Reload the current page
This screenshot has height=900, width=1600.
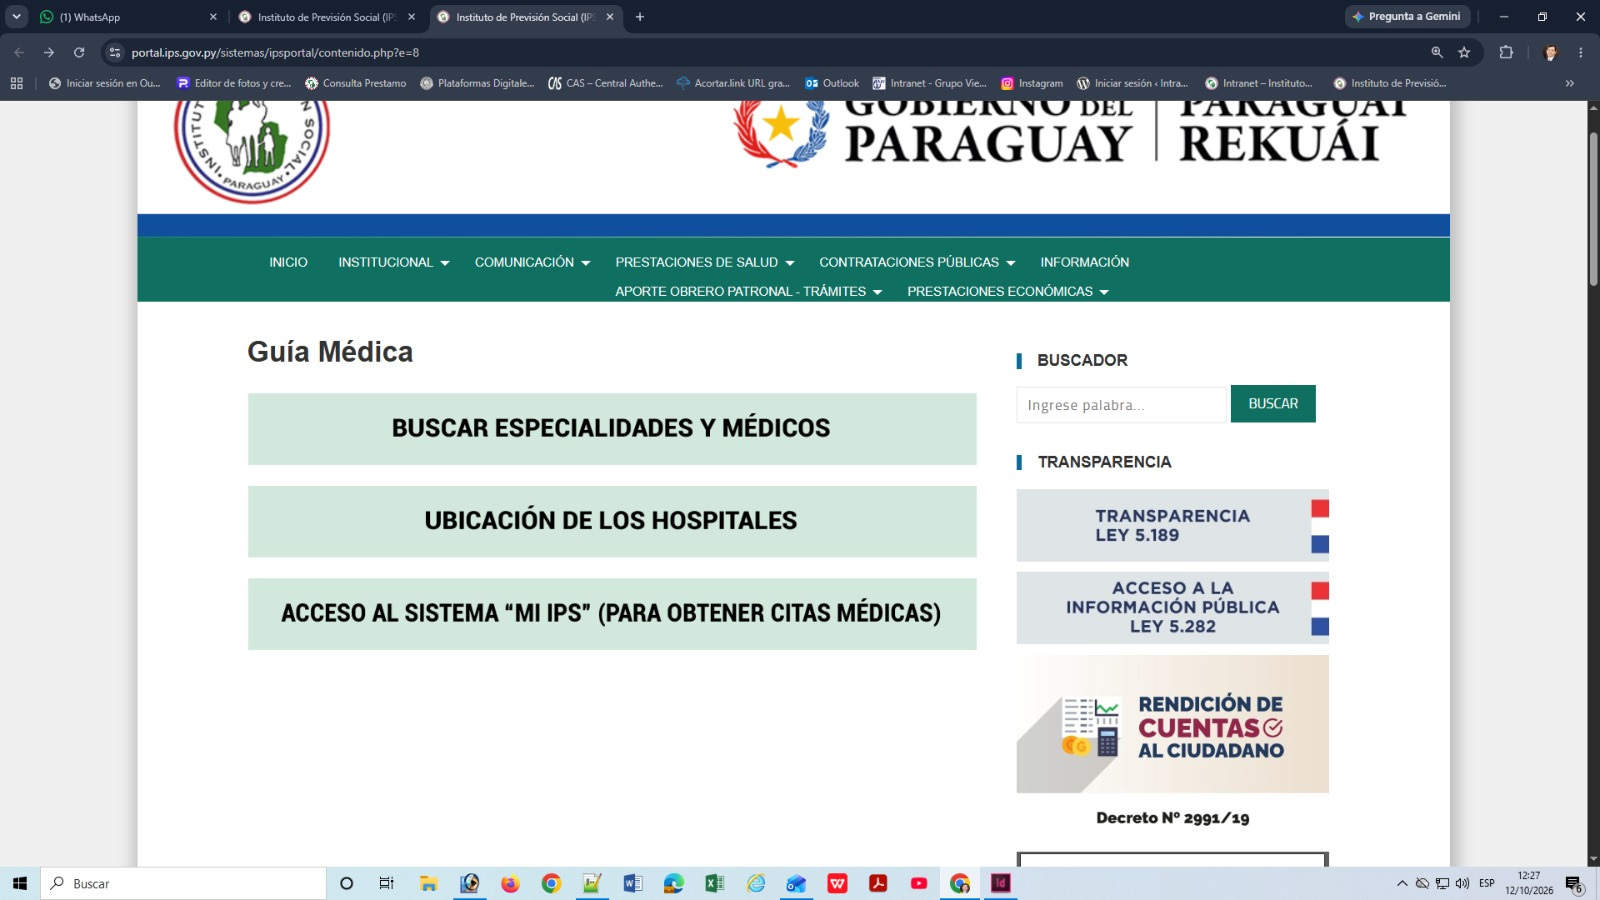[x=79, y=52]
